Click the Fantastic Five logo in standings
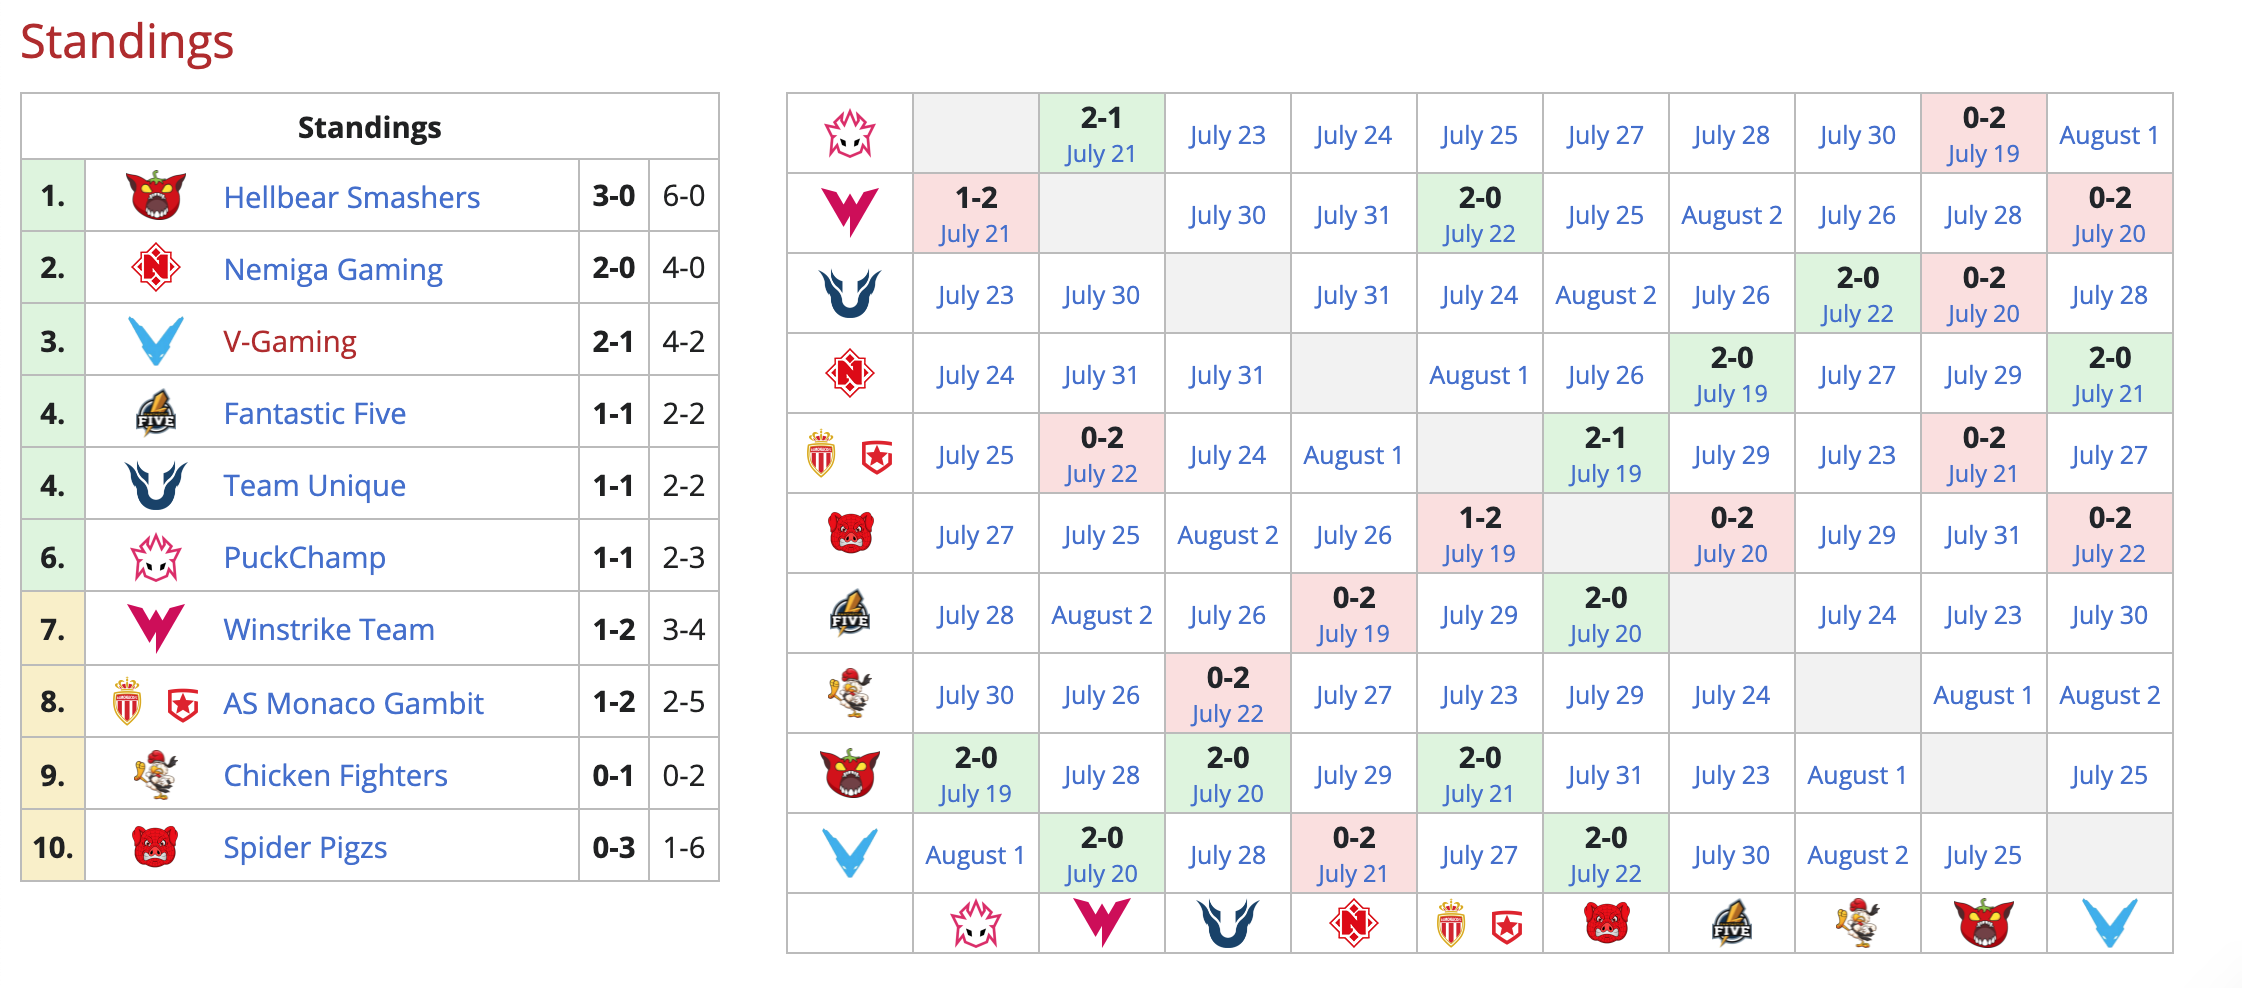Viewport: 2242px width, 988px height. point(156,412)
